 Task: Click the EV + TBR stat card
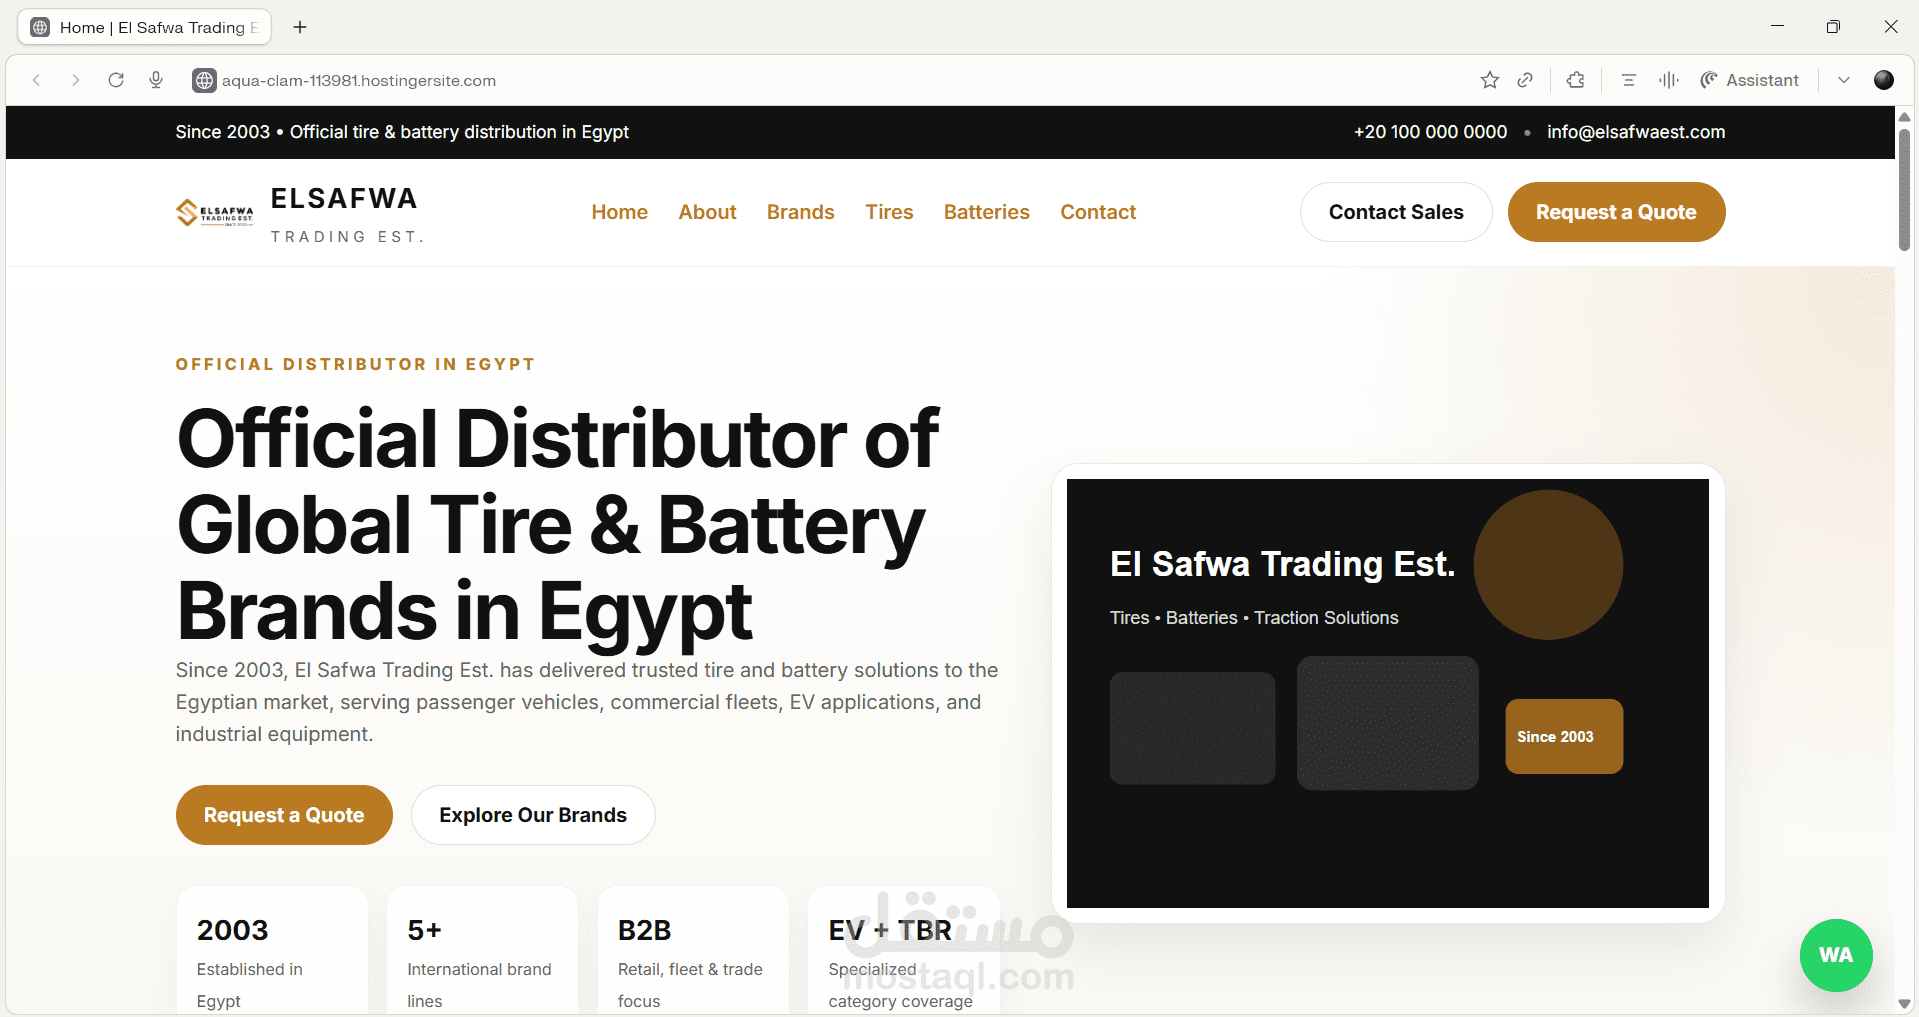point(903,950)
